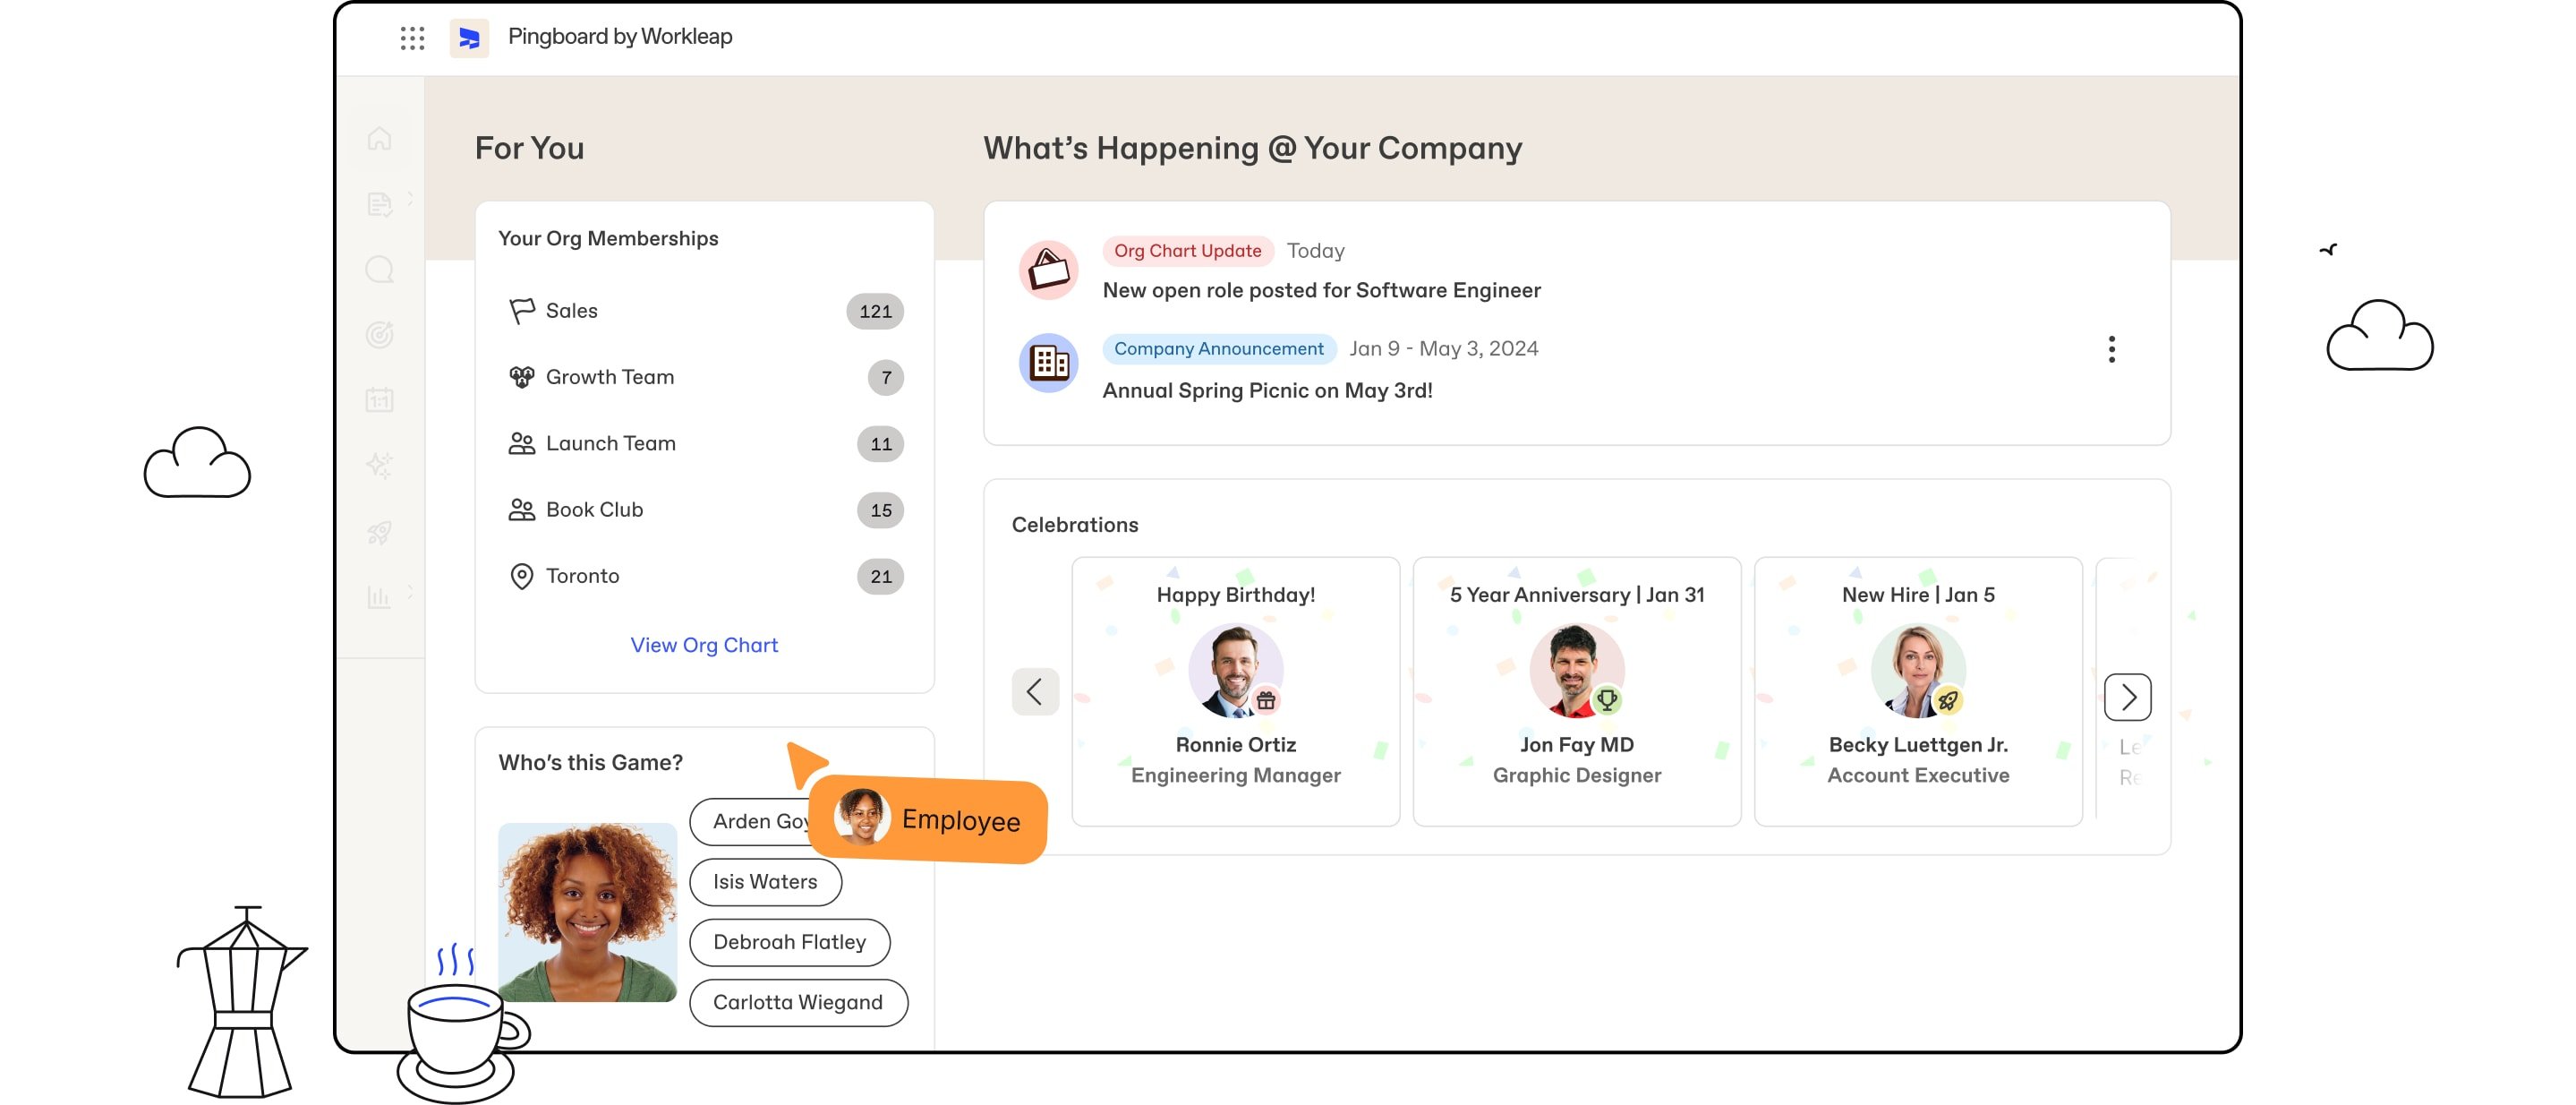Show previous celebrations with left arrow
Viewport: 2576px width, 1105px height.
click(1035, 692)
